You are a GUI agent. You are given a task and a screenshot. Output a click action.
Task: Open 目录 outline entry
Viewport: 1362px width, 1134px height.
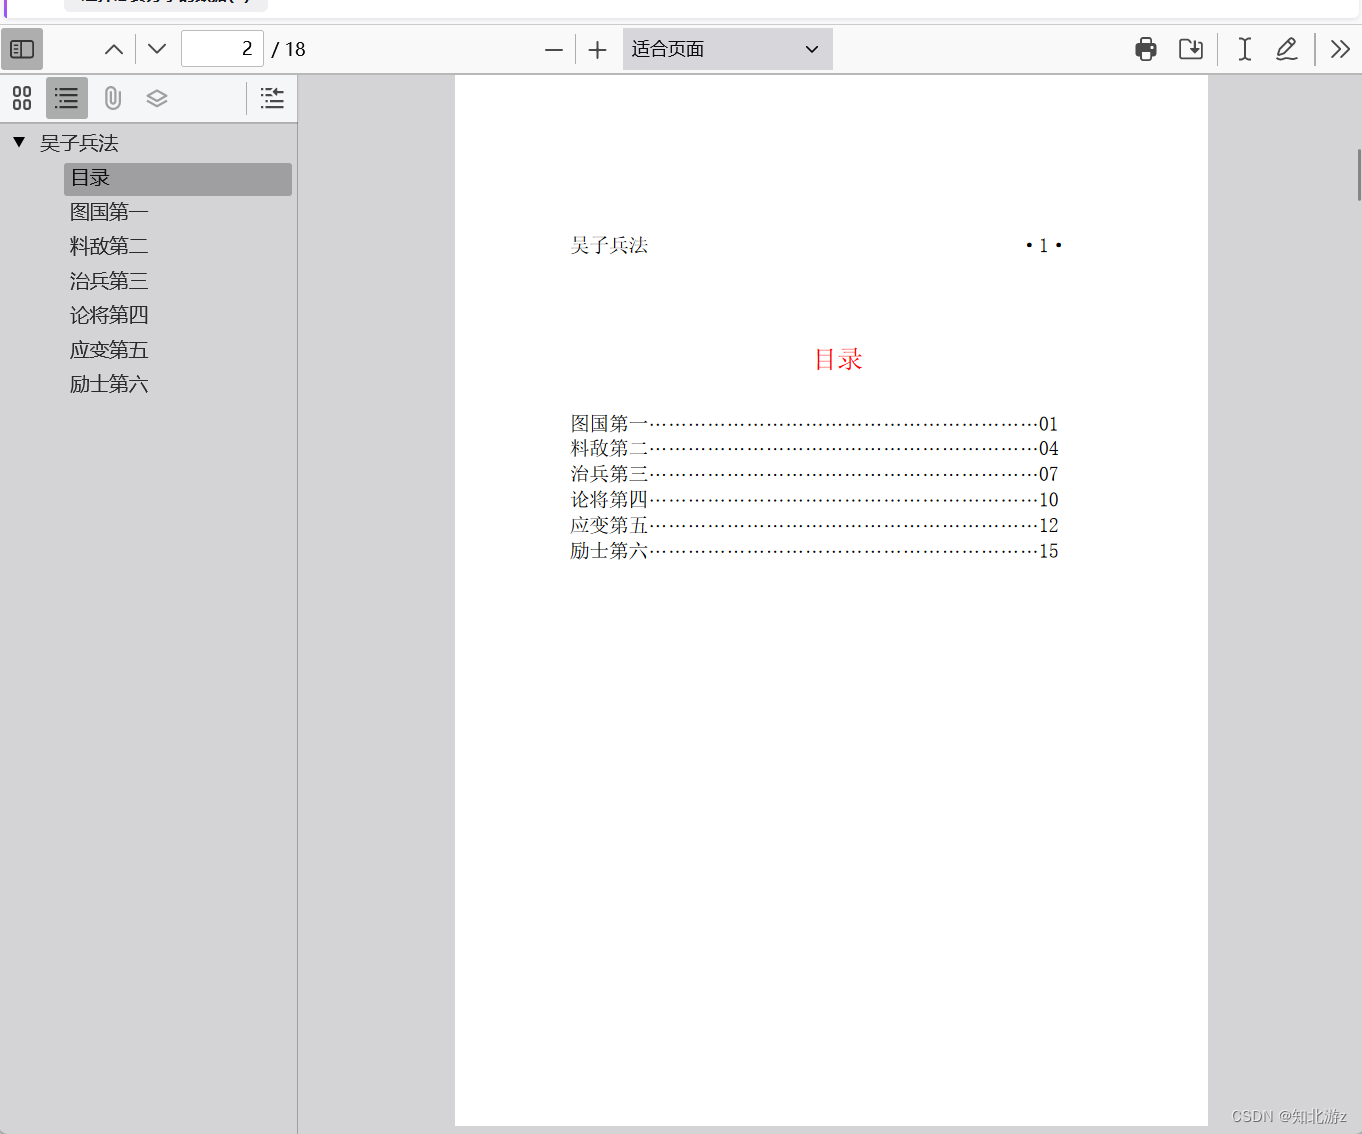point(178,179)
